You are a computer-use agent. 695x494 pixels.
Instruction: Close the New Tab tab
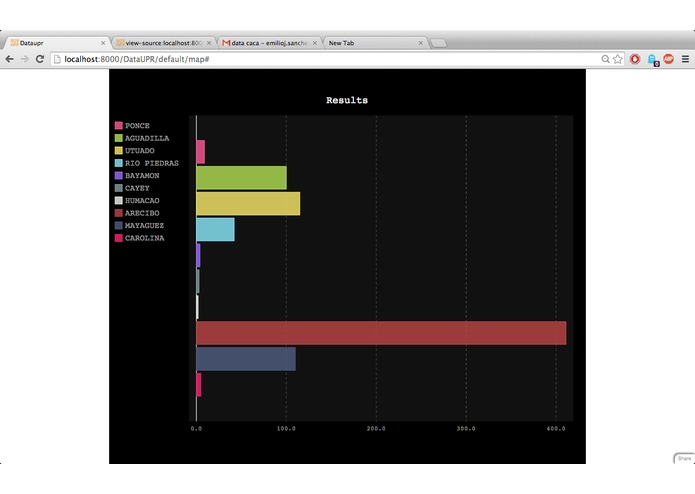[421, 43]
